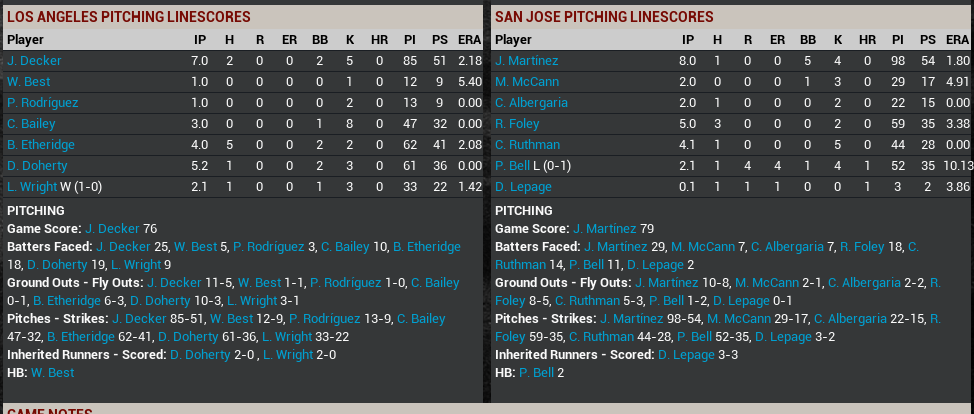Click the IP column header in San Jose table
974x414 pixels.
click(687, 40)
